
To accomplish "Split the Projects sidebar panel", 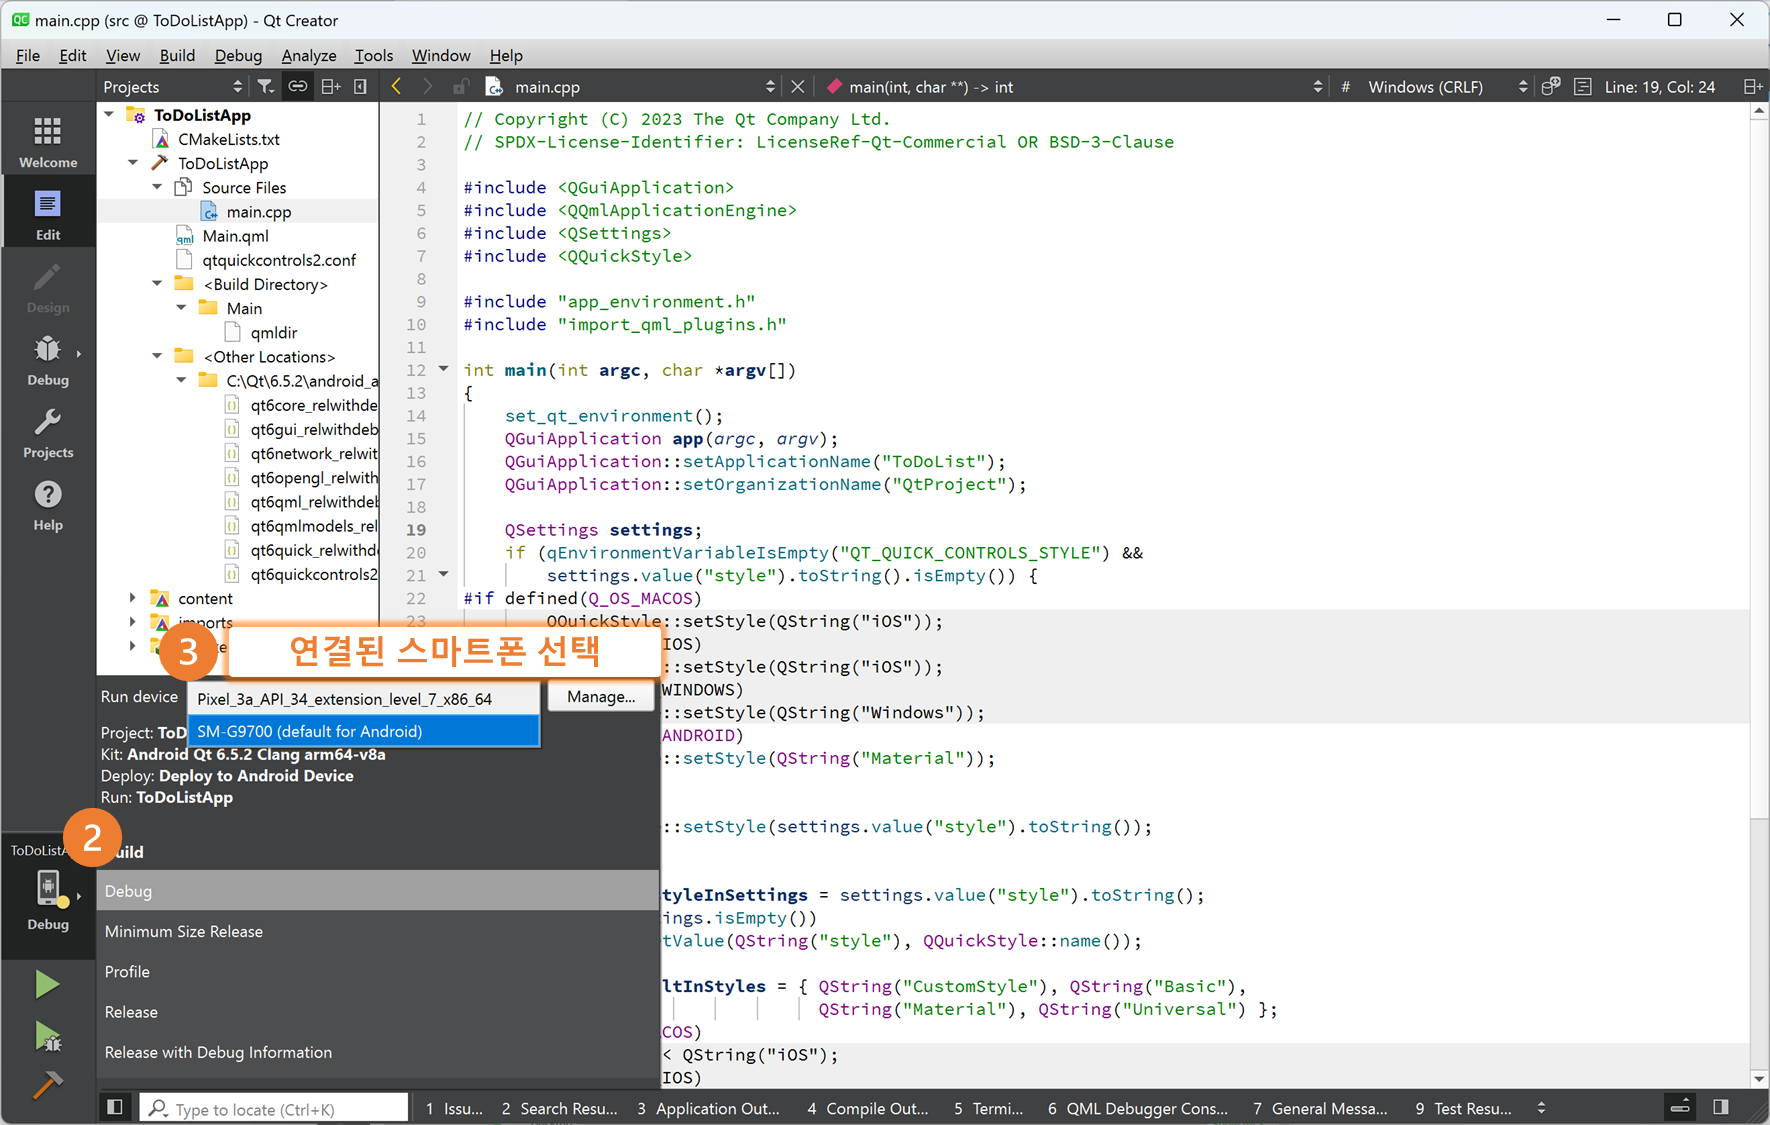I will point(330,87).
